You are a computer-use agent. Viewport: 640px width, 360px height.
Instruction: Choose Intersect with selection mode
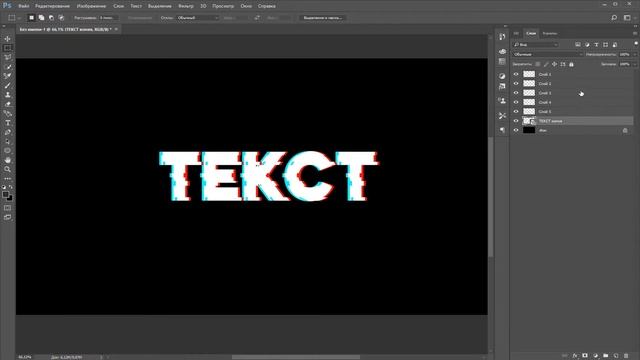coord(61,18)
